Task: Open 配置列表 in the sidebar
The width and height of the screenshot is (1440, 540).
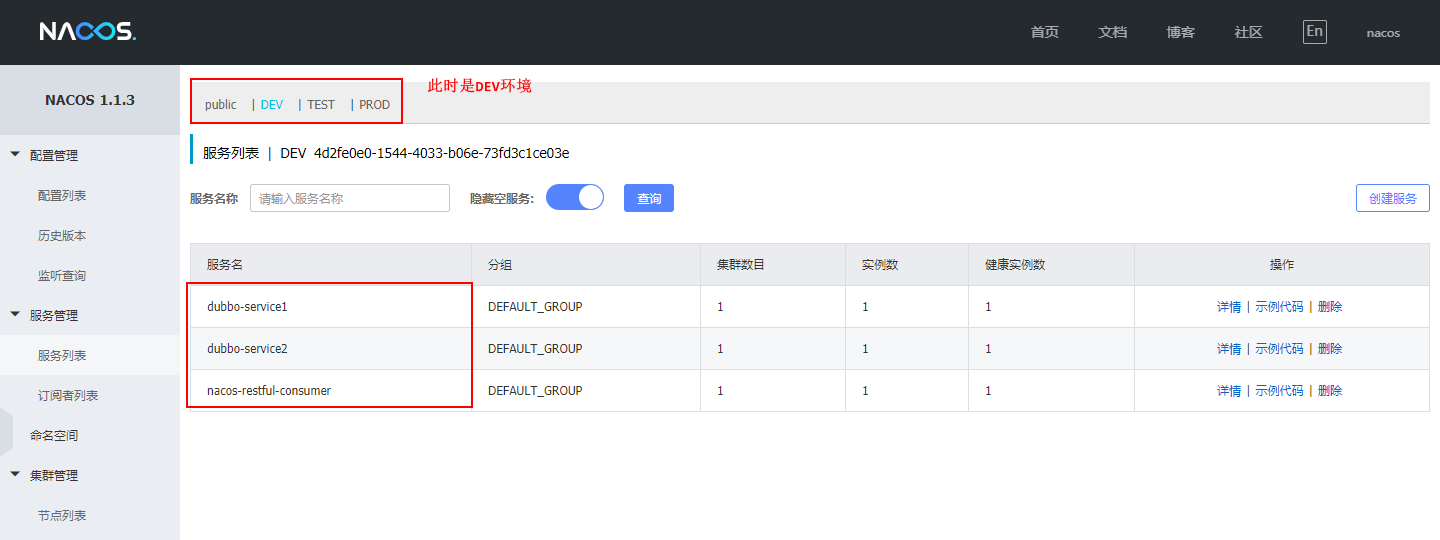Action: 62,195
